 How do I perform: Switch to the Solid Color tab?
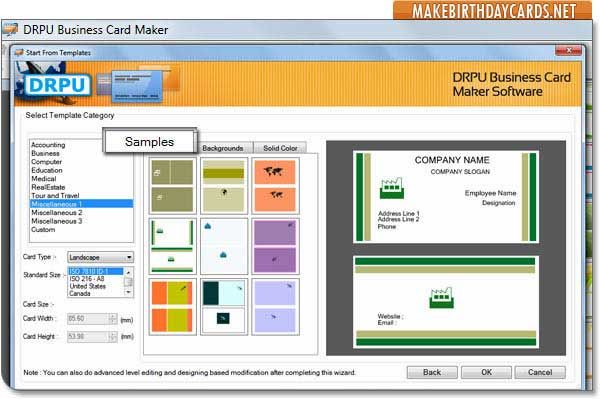click(280, 148)
